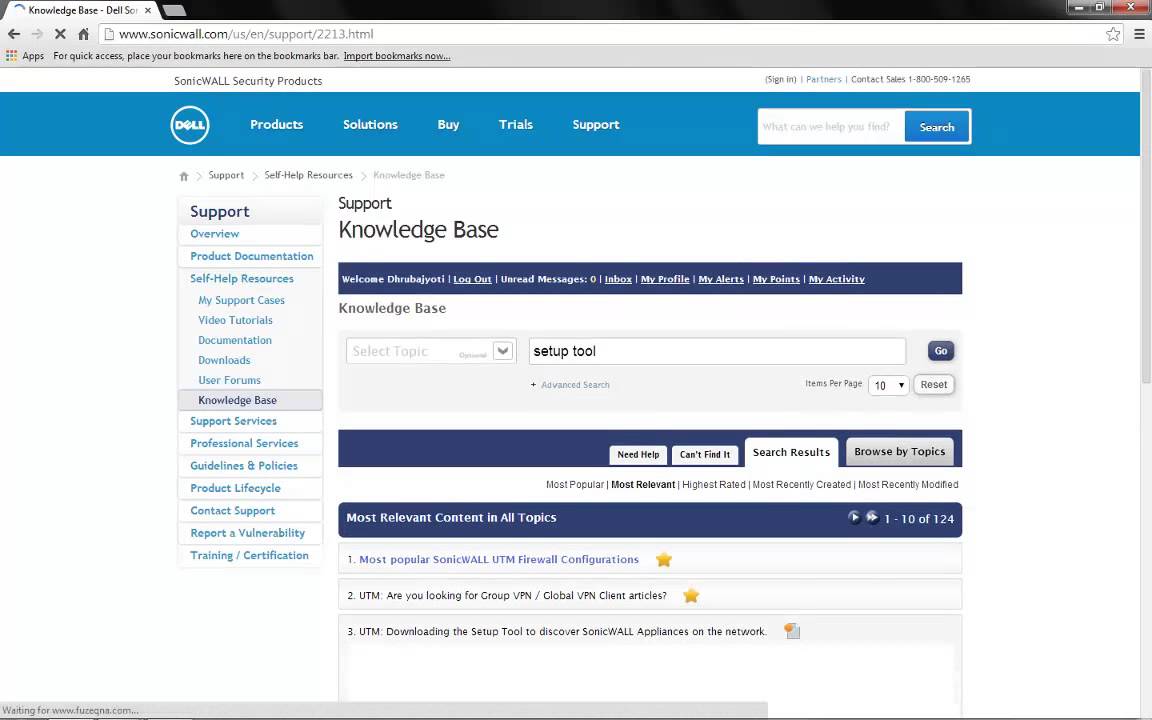Open My Alerts link
Screen dimensions: 1152x720
[x=721, y=279]
